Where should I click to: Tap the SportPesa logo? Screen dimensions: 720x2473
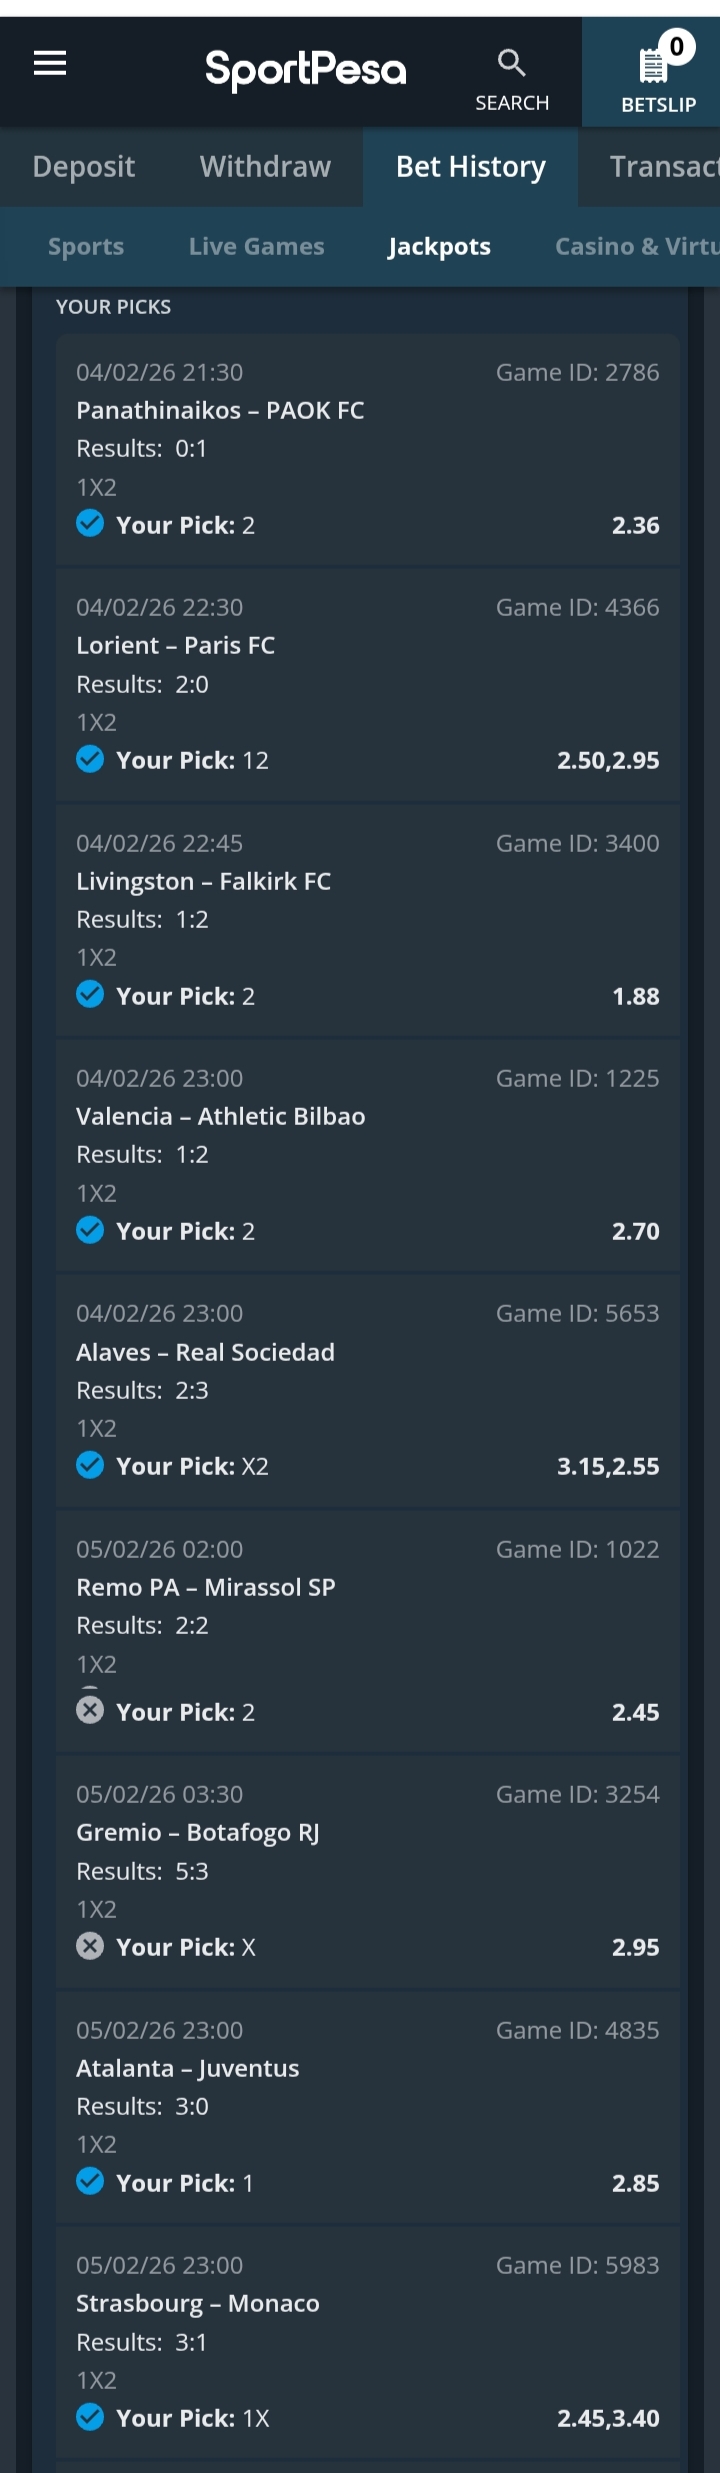click(306, 69)
